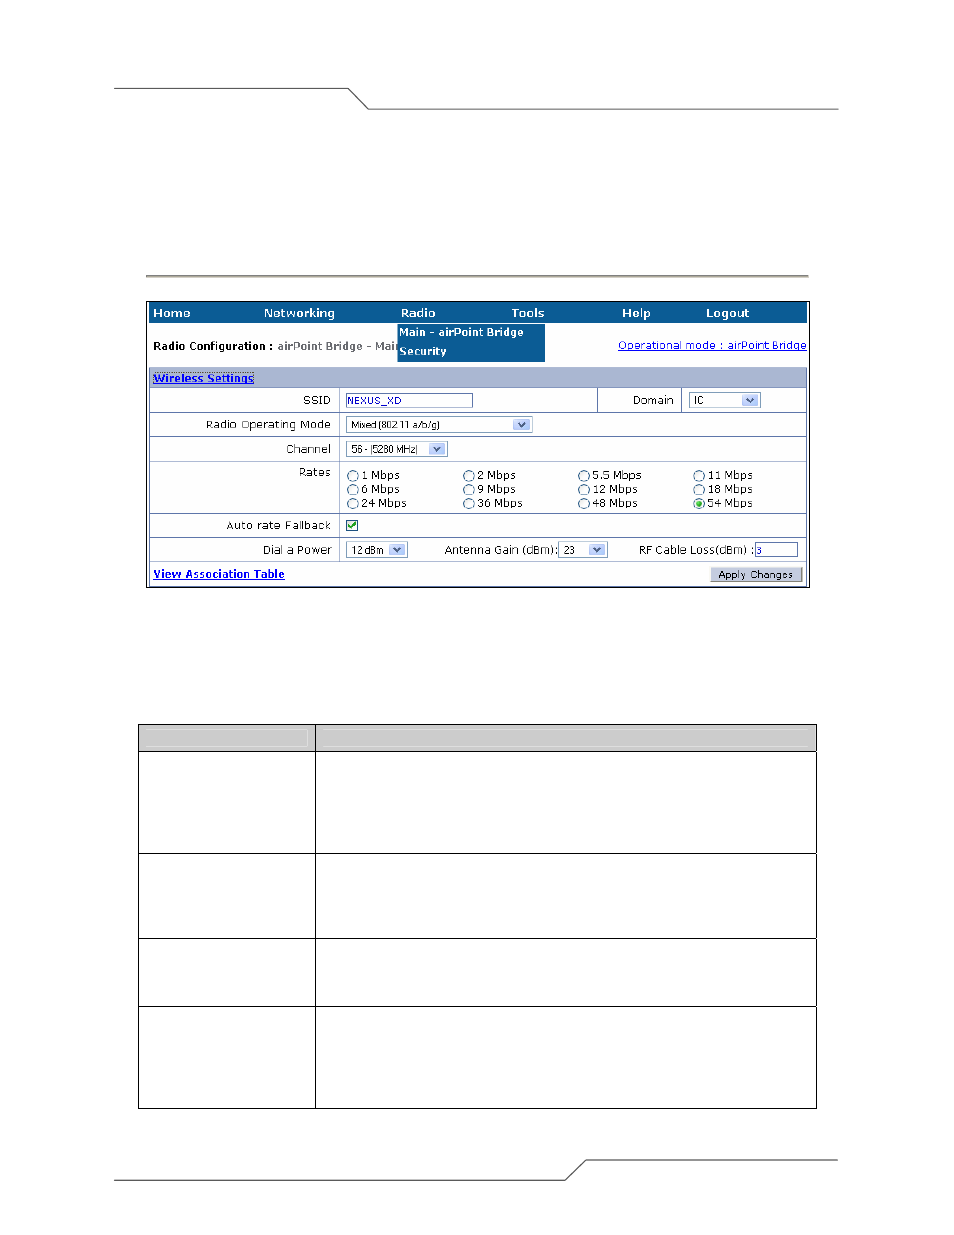The height and width of the screenshot is (1235, 954).
Task: Choose Main - airPoint Bridge submenu entry
Action: coord(461,332)
